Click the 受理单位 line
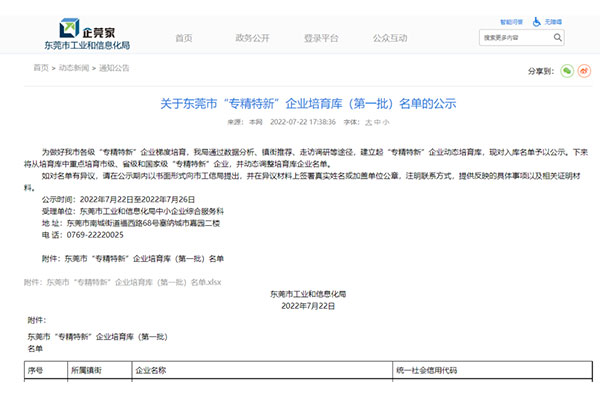This screenshot has width=600, height=398. [133, 211]
